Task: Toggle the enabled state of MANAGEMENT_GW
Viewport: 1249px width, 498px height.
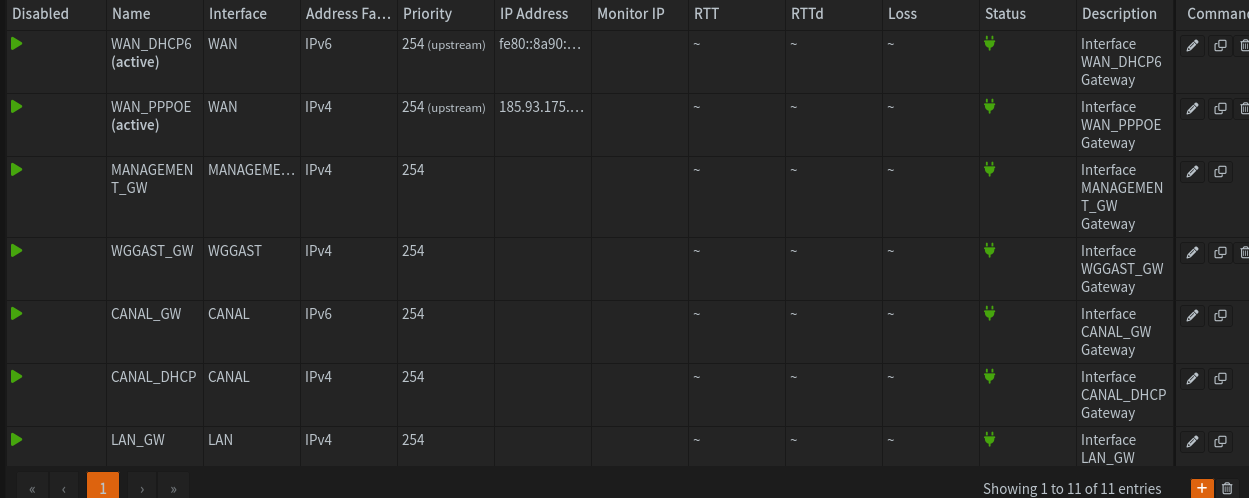Action: (17, 170)
